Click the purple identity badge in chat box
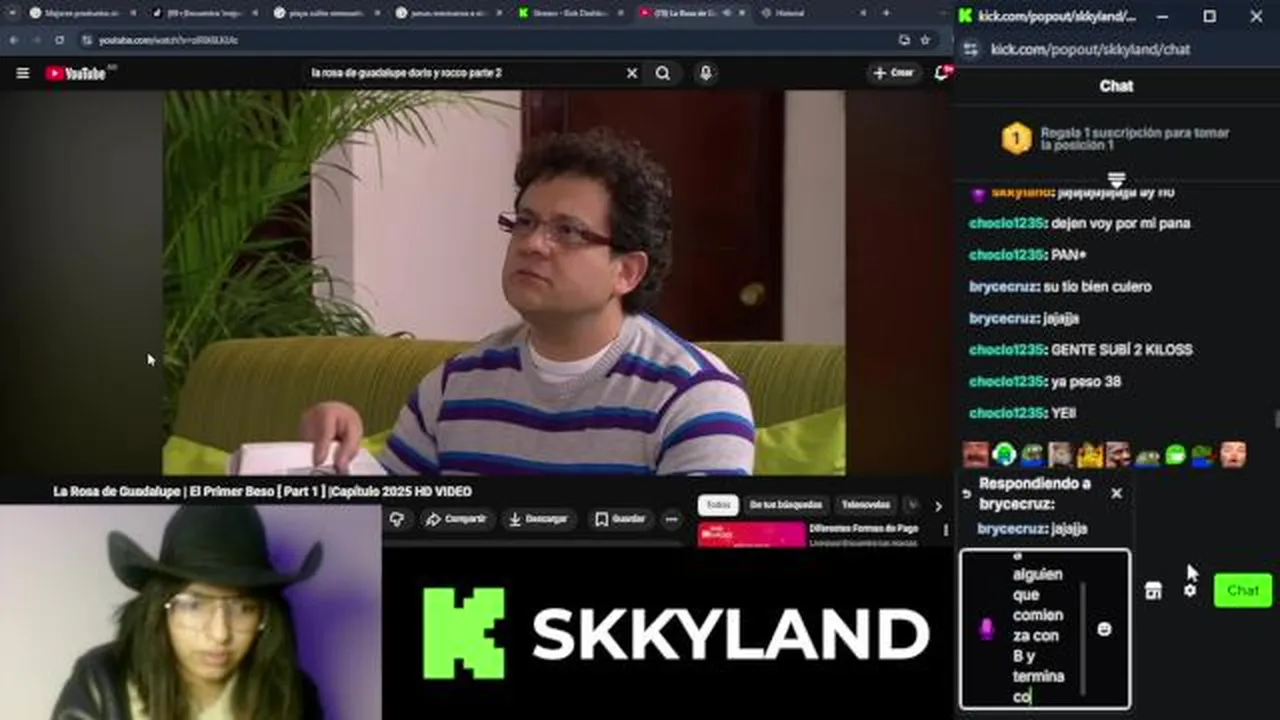 point(986,628)
